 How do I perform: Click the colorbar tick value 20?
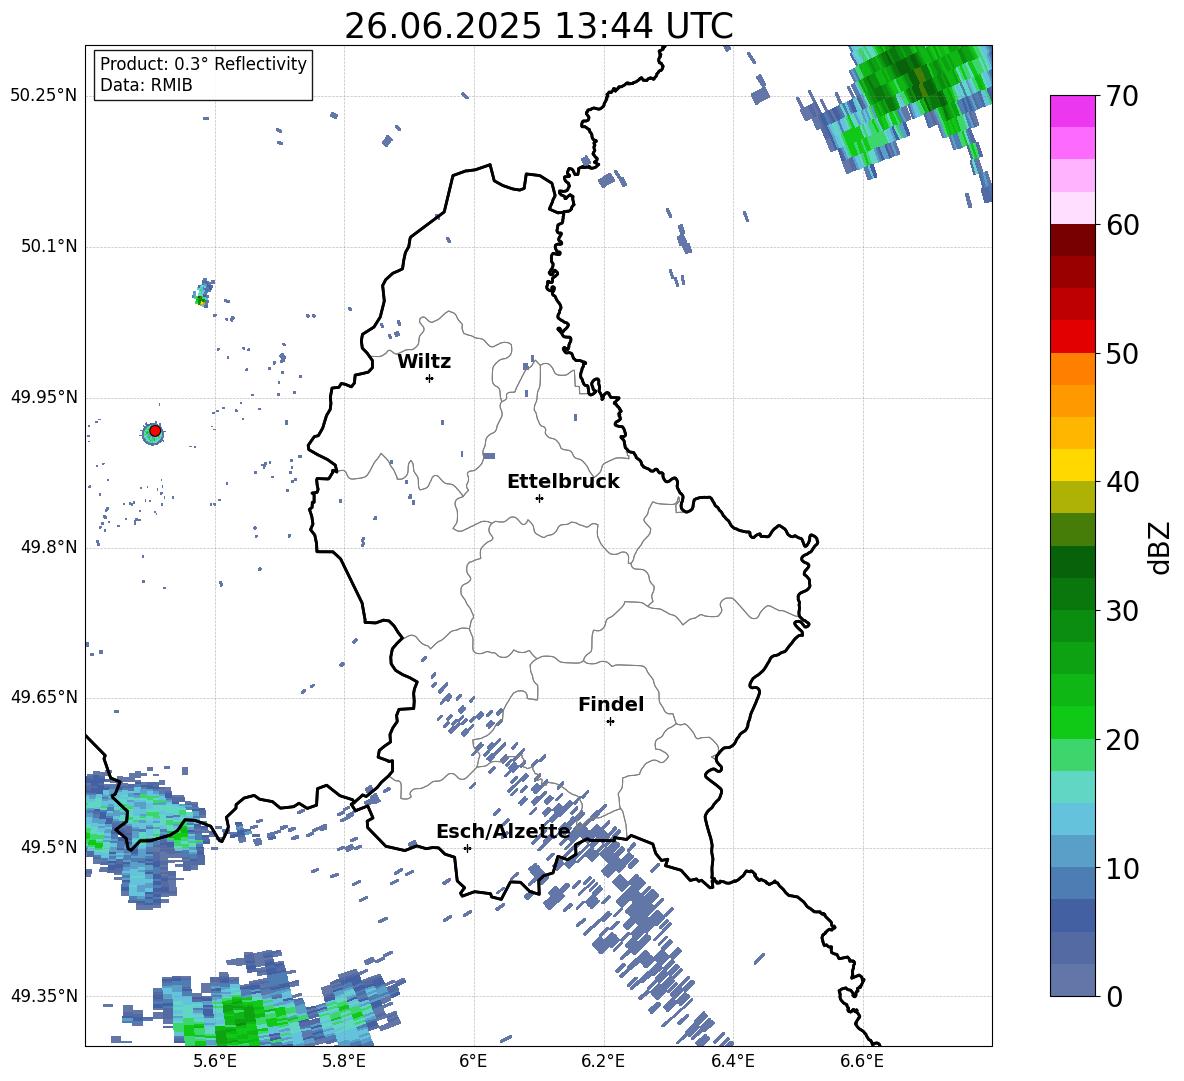pyautogui.click(x=1122, y=739)
